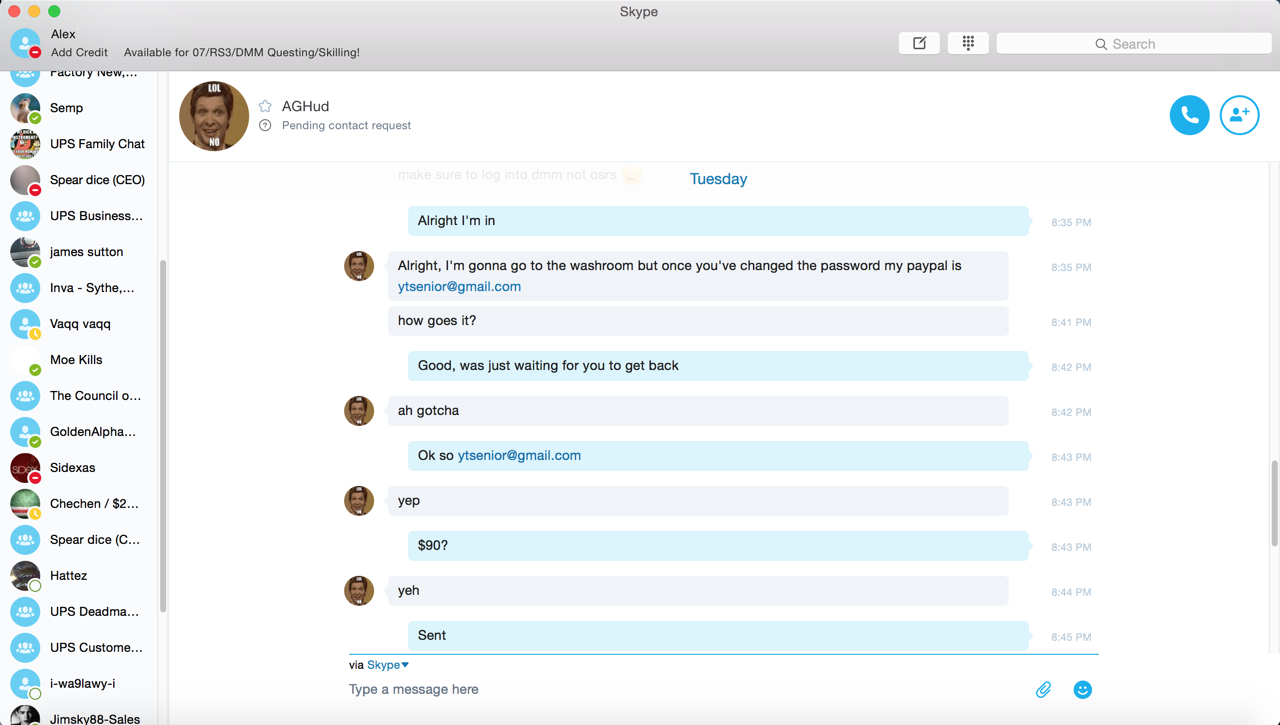Select Chechen / $2... contact
This screenshot has height=725, width=1280.
80,504
